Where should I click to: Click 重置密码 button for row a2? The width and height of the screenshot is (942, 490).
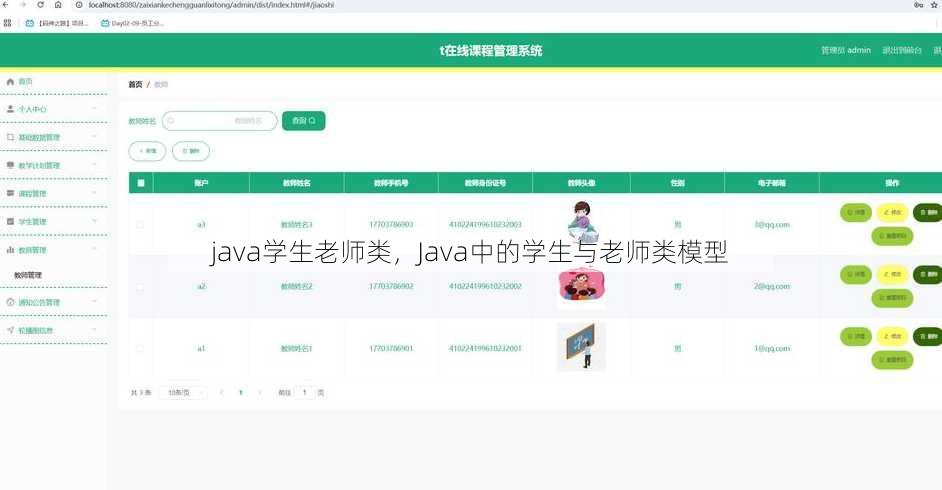pos(892,298)
